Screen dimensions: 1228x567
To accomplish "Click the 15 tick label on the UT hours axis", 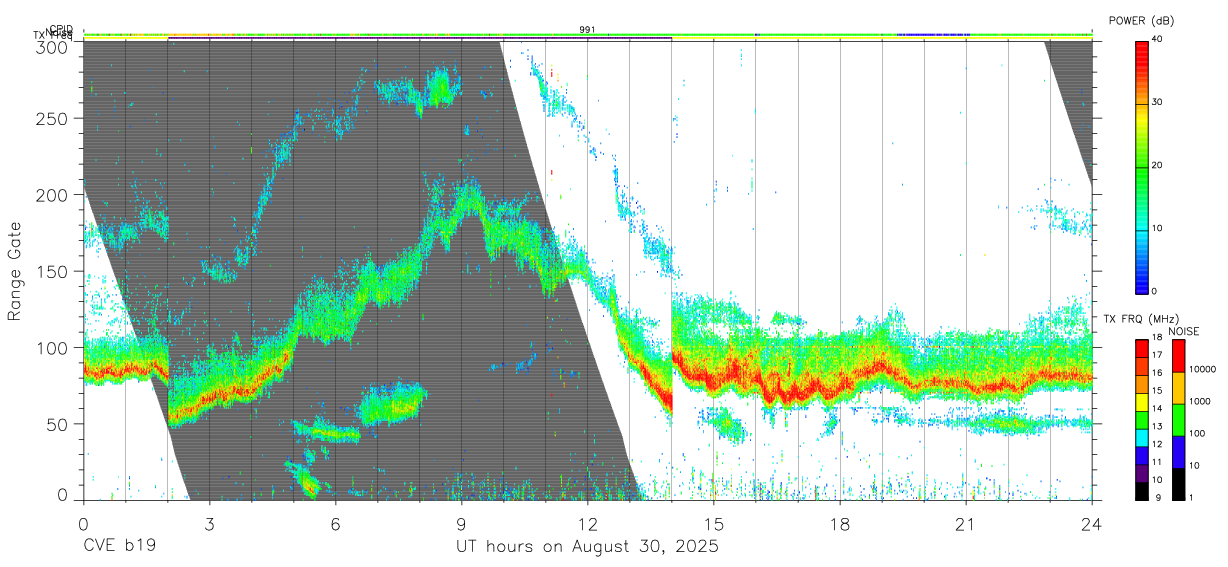I will pos(714,523).
